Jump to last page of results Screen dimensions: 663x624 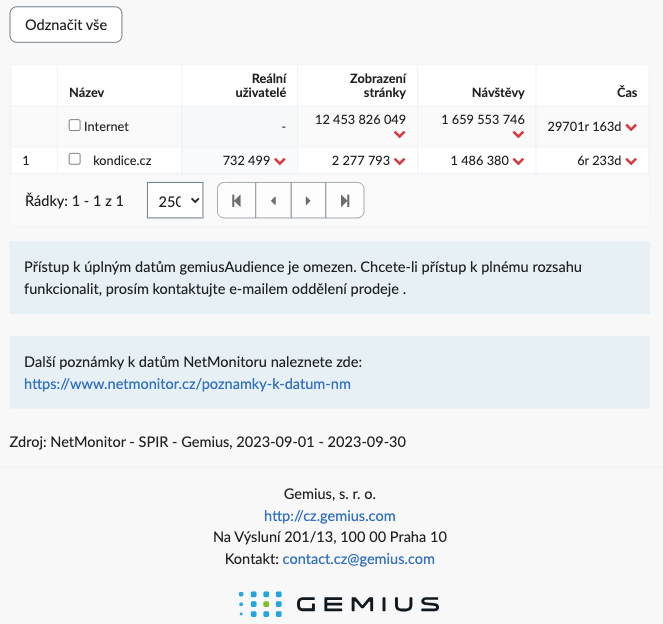tap(345, 200)
